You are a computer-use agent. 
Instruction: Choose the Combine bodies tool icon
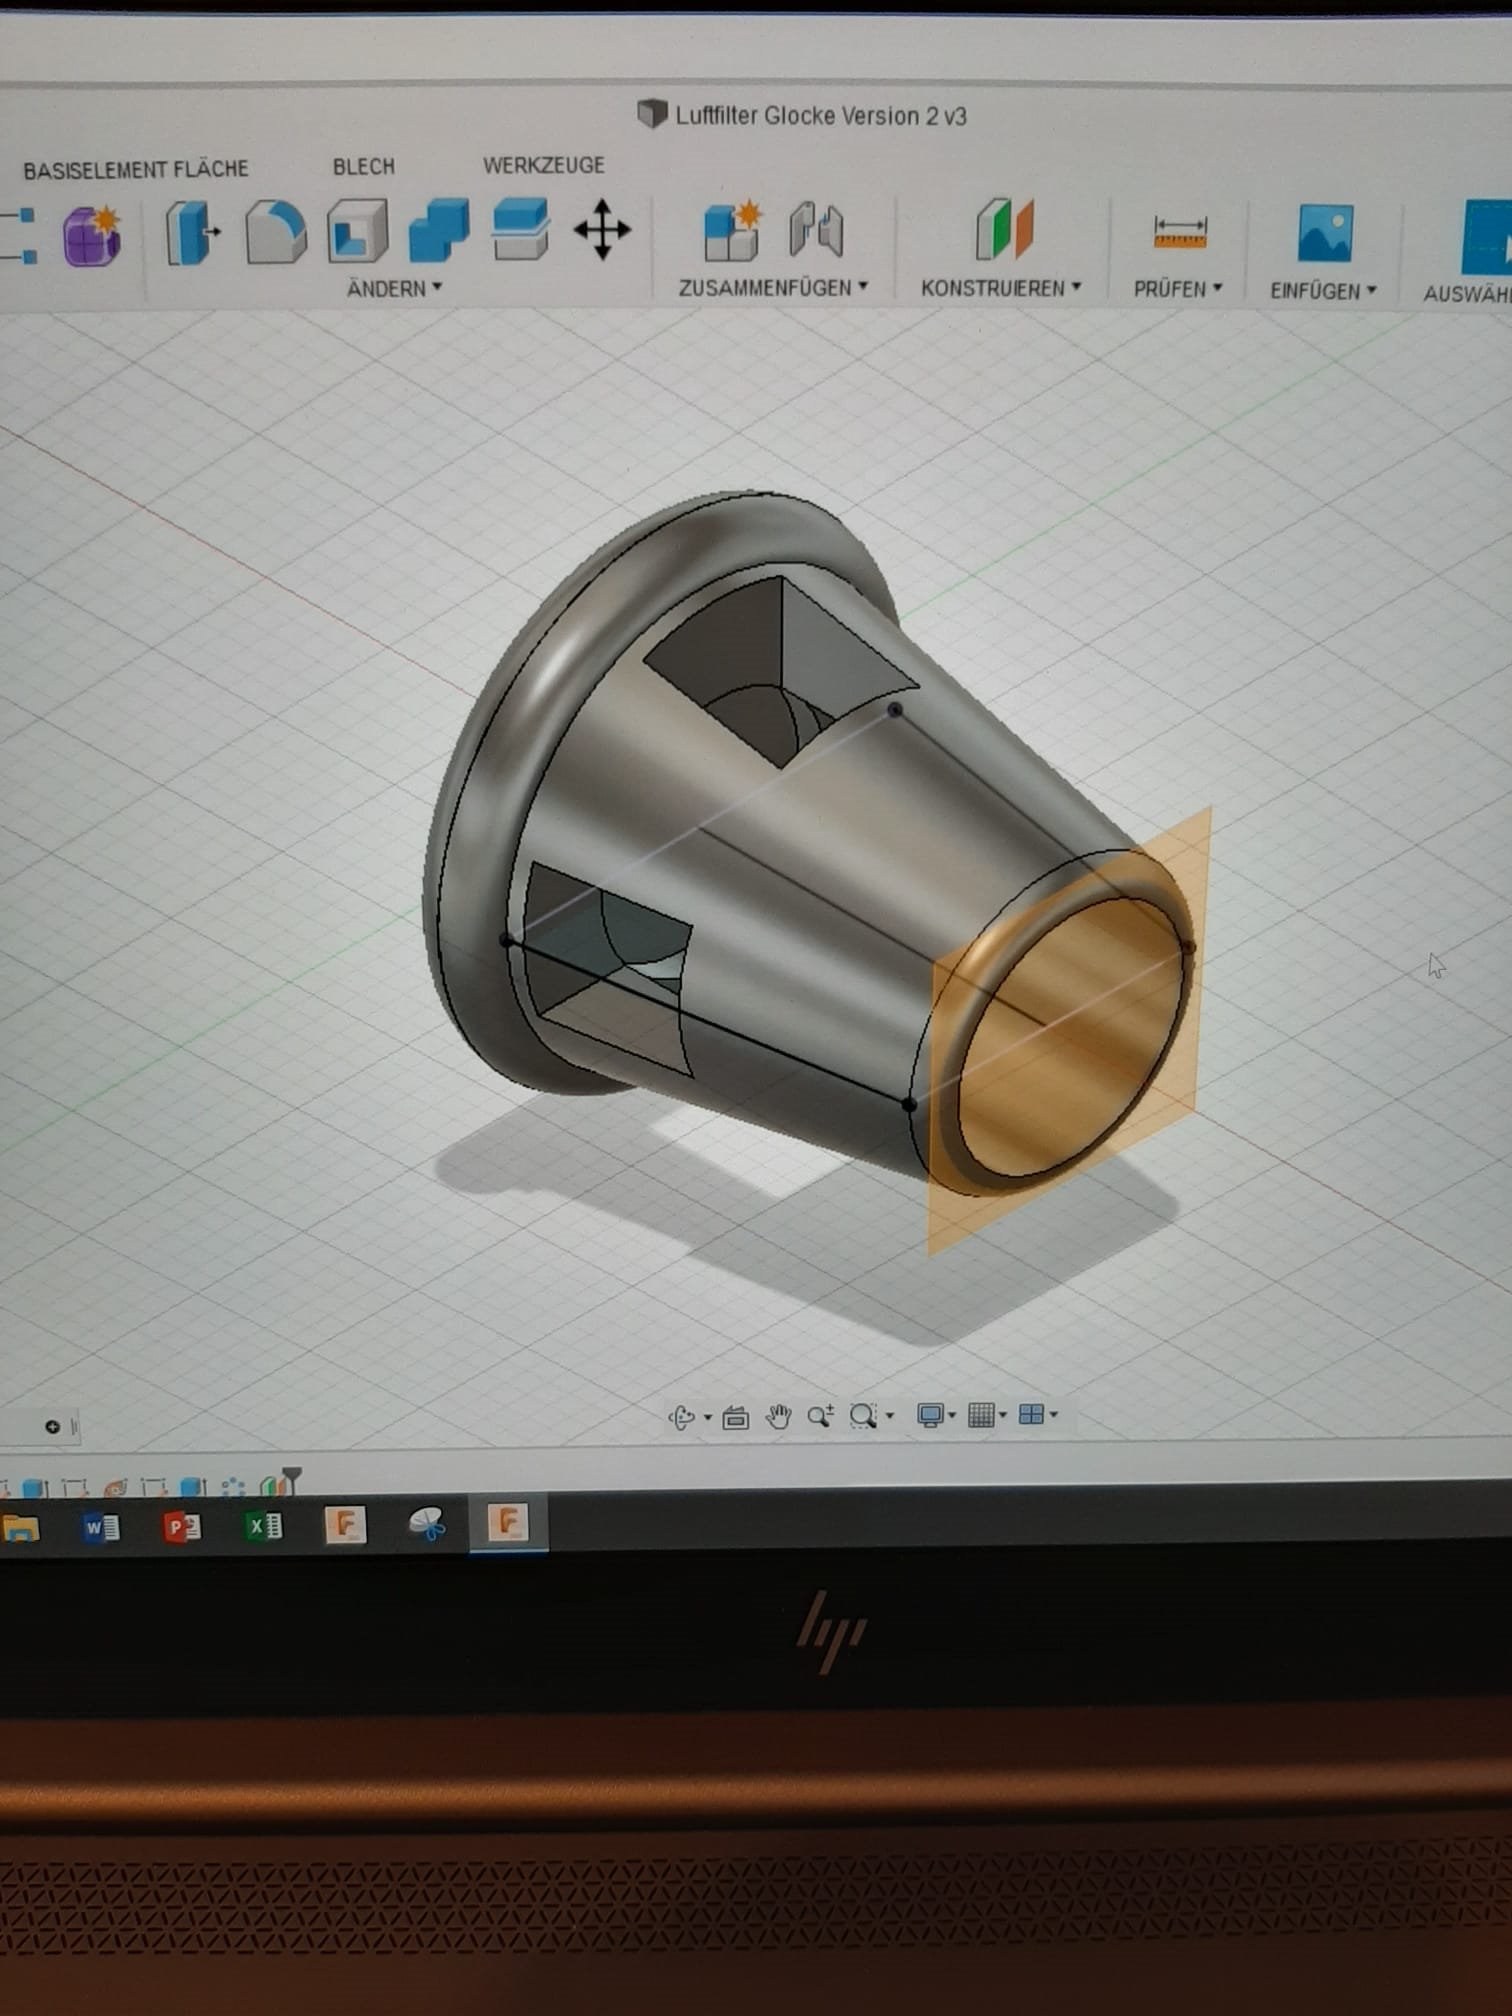[x=438, y=231]
